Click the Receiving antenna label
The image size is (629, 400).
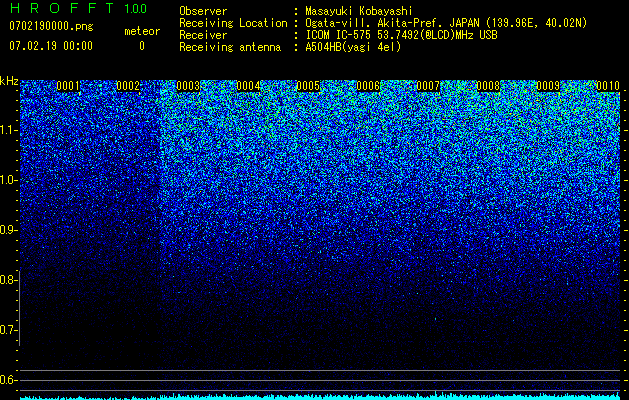point(230,47)
